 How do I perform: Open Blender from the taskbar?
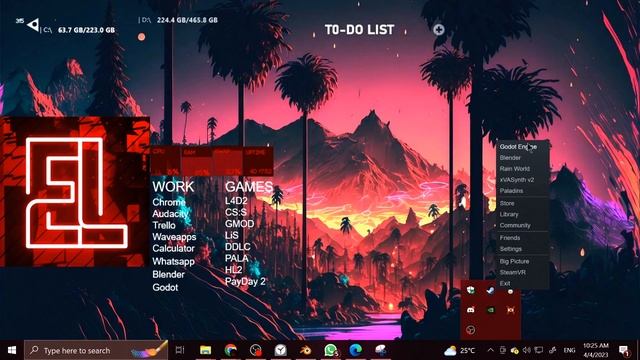coord(305,350)
